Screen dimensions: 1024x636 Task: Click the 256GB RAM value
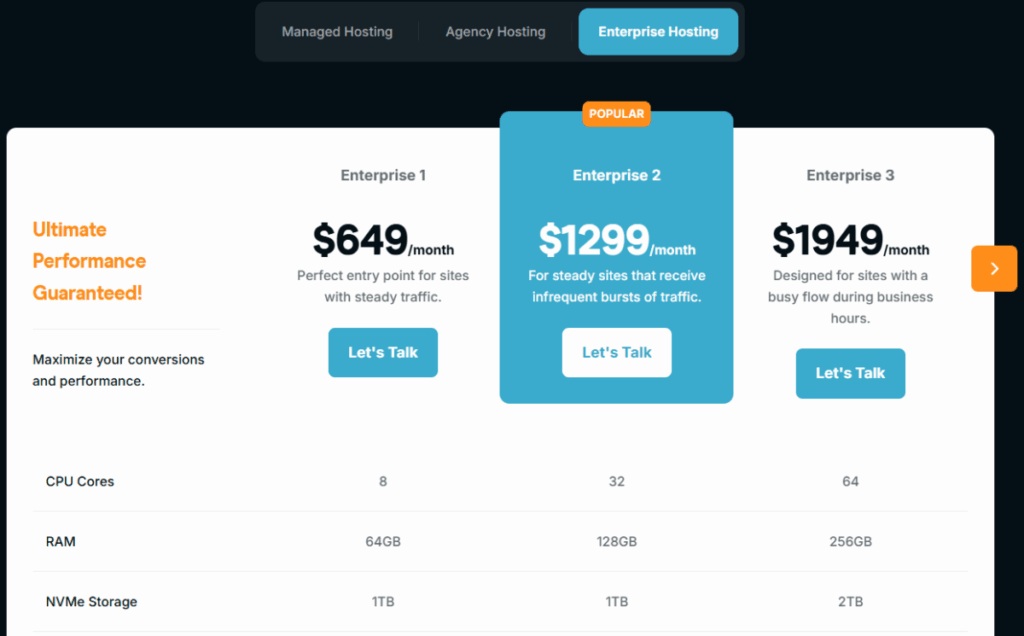click(x=850, y=541)
